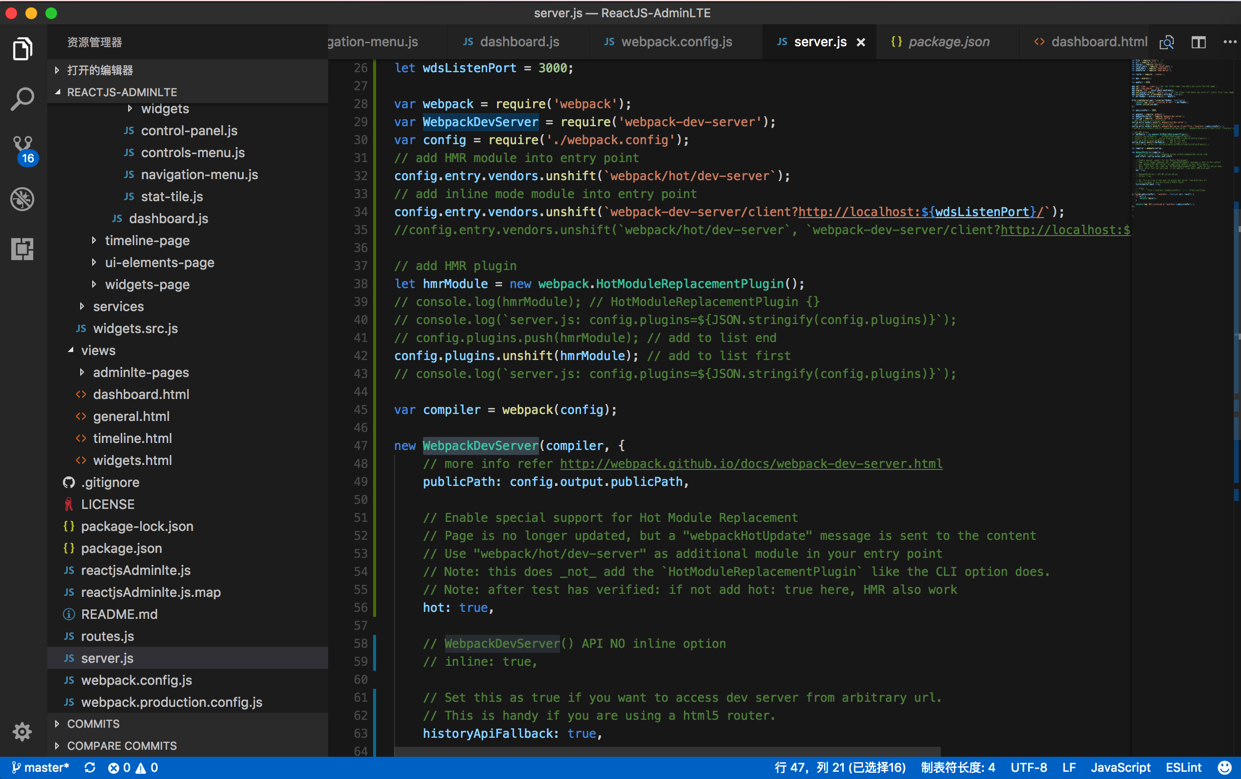Screen dimensions: 1241x779
Task: Click the Manage gear icon
Action: click(22, 732)
